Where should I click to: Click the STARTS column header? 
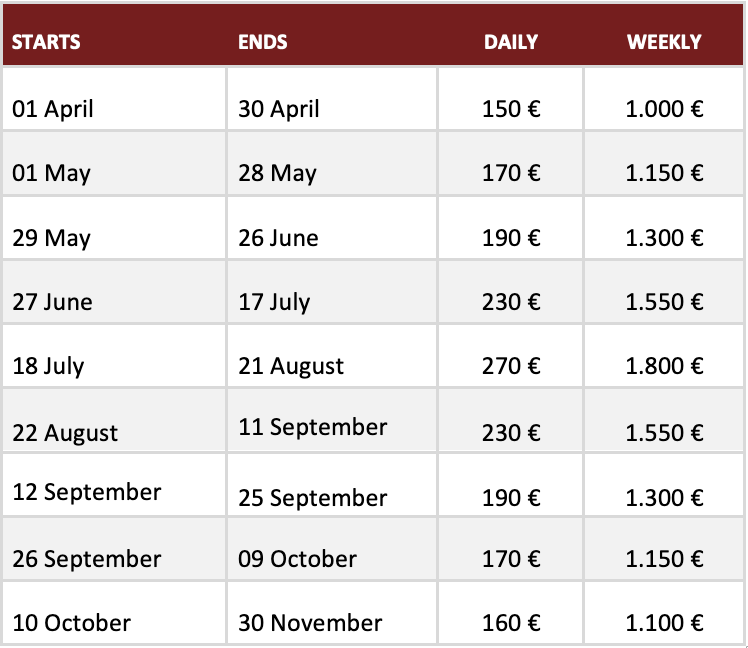point(46,42)
